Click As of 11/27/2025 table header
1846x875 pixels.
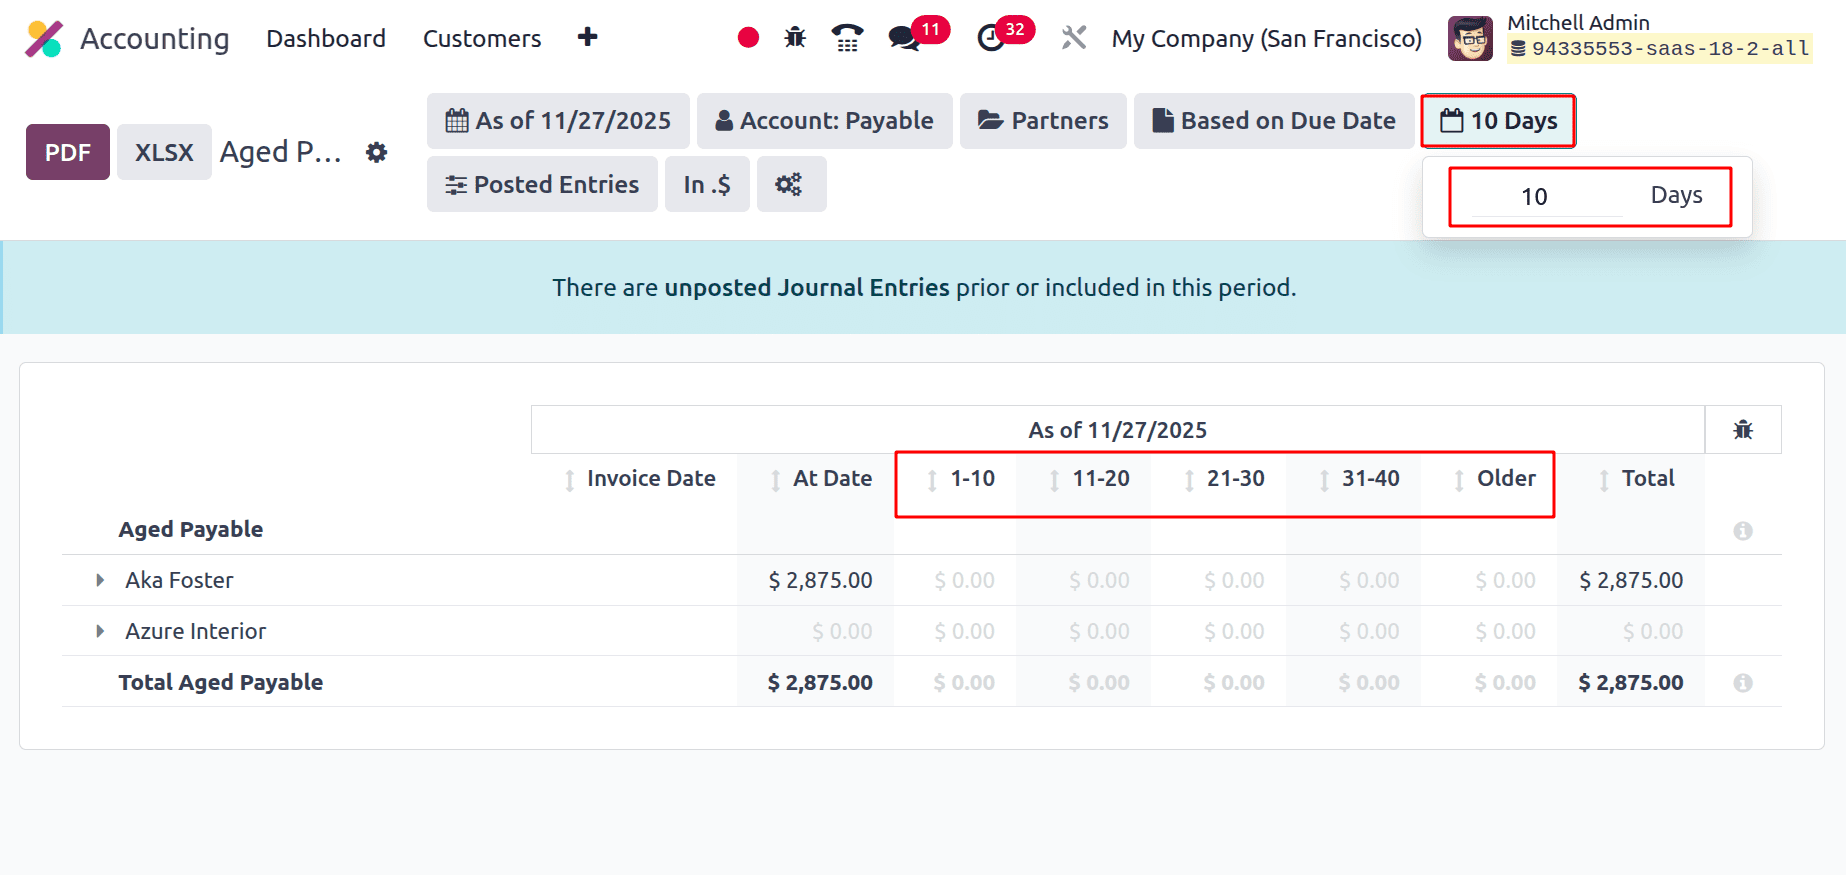tap(1118, 430)
